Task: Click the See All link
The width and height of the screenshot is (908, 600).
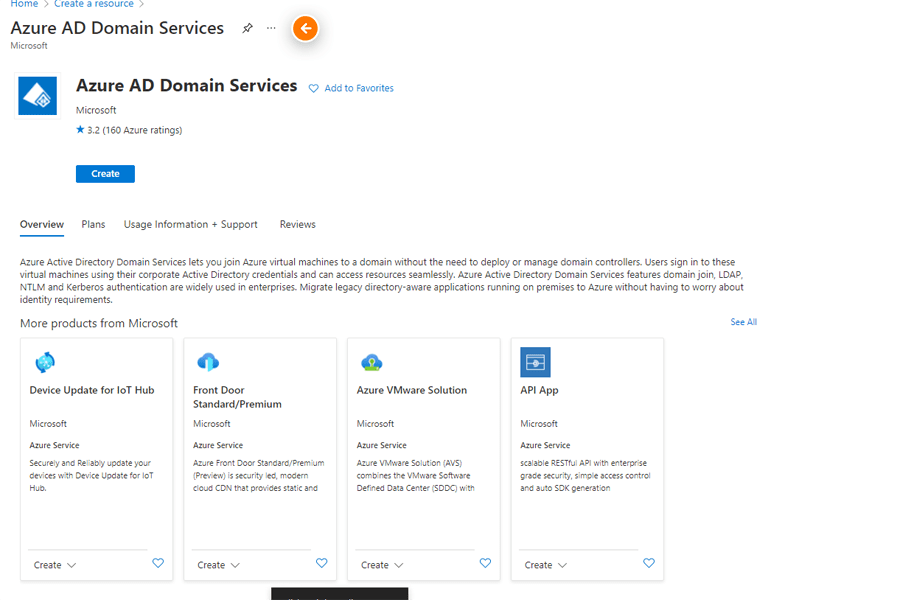Action: (744, 322)
